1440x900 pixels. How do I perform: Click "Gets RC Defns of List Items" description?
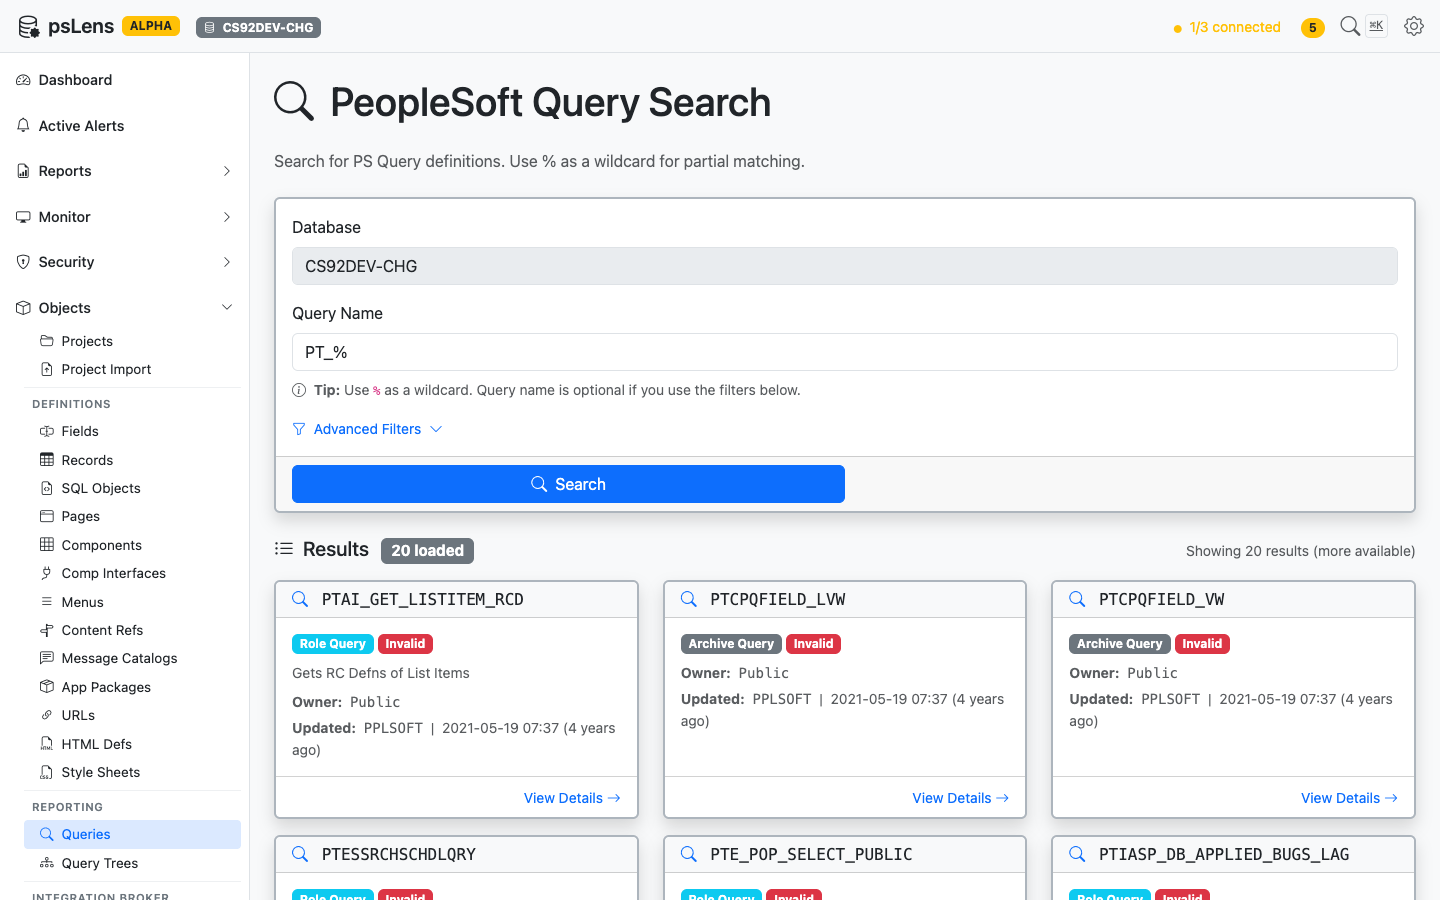[381, 673]
